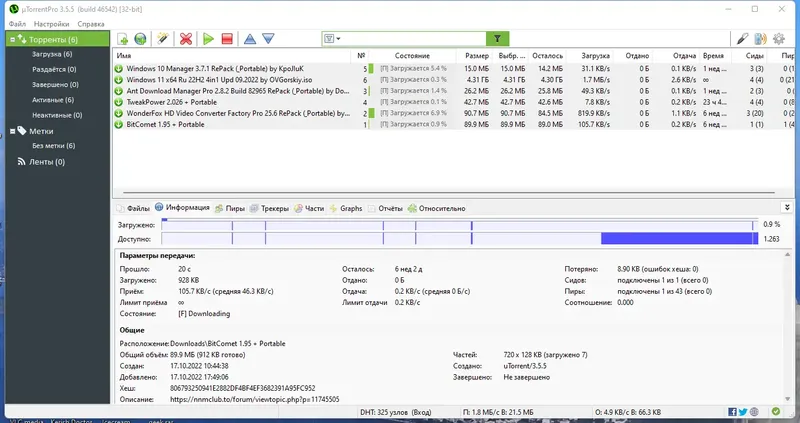Image resolution: width=800 pixels, height=423 pixels.
Task: Click status icon of TweakPower 2.026 torrent
Action: coord(118,102)
